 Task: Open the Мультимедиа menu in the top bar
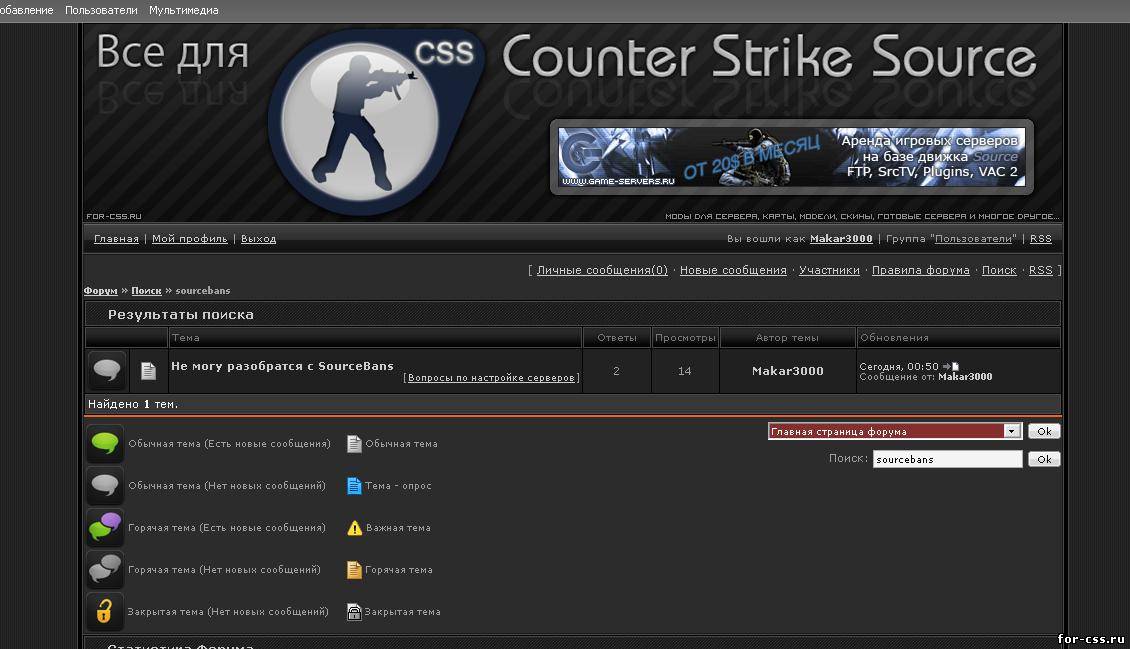[184, 10]
